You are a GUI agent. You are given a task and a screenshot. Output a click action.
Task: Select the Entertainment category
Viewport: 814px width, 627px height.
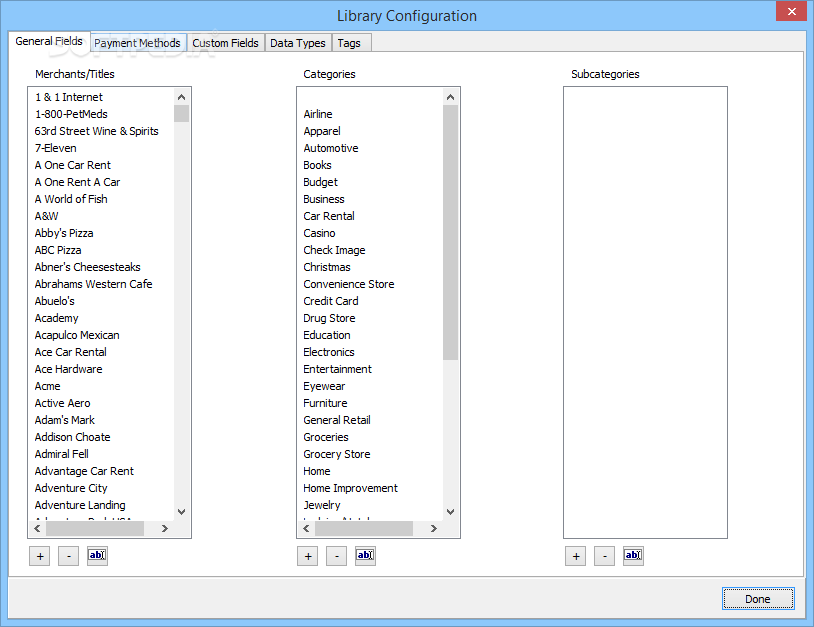coord(337,369)
